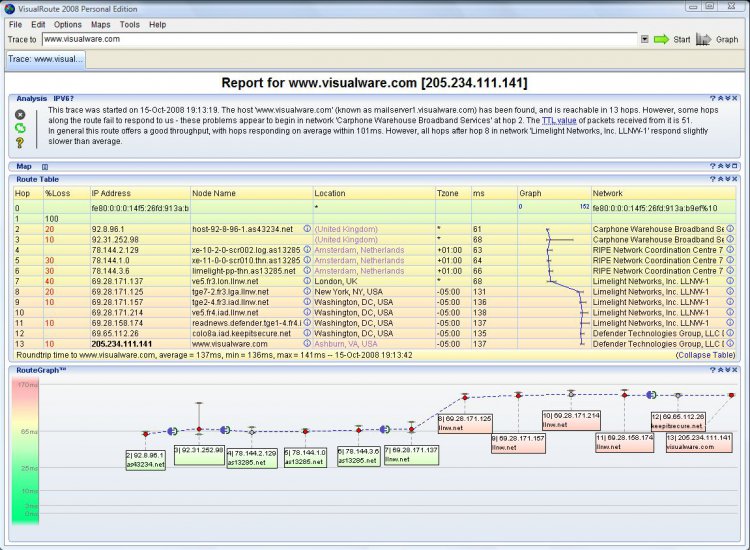Click the Map panel help question icon

tap(712, 166)
